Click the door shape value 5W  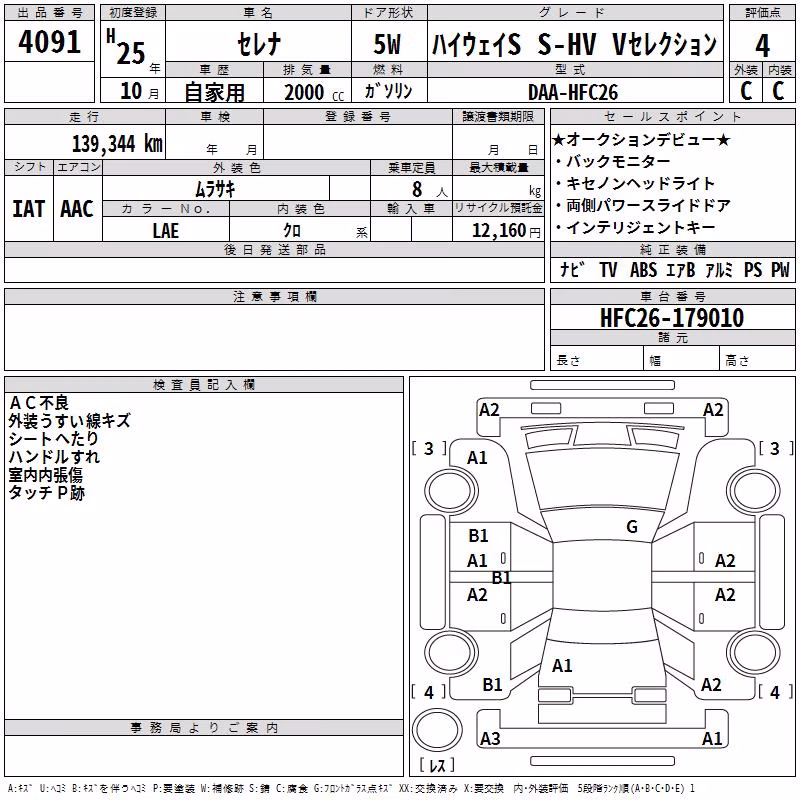(387, 44)
